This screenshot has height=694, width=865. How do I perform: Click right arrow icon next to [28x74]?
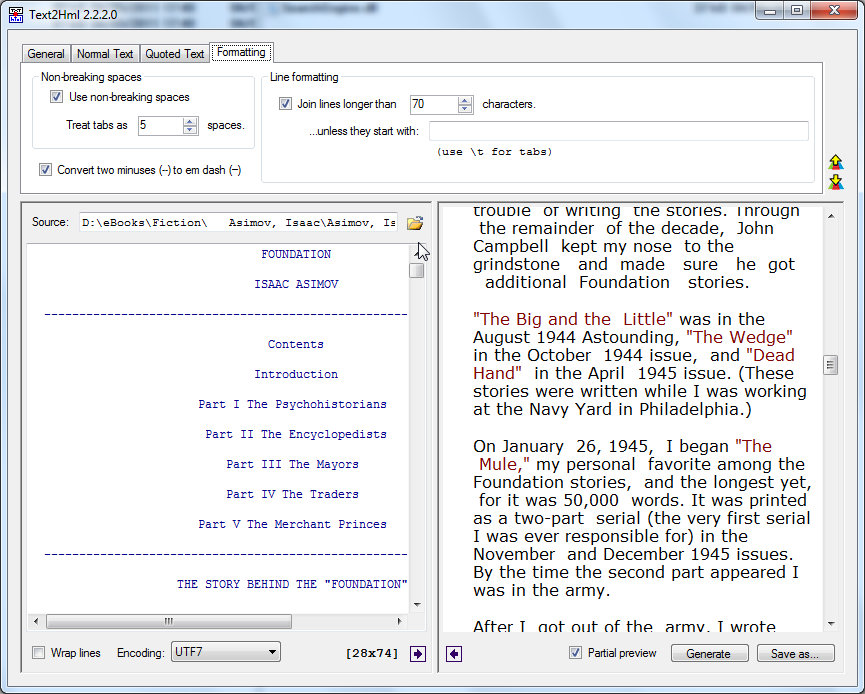point(418,654)
